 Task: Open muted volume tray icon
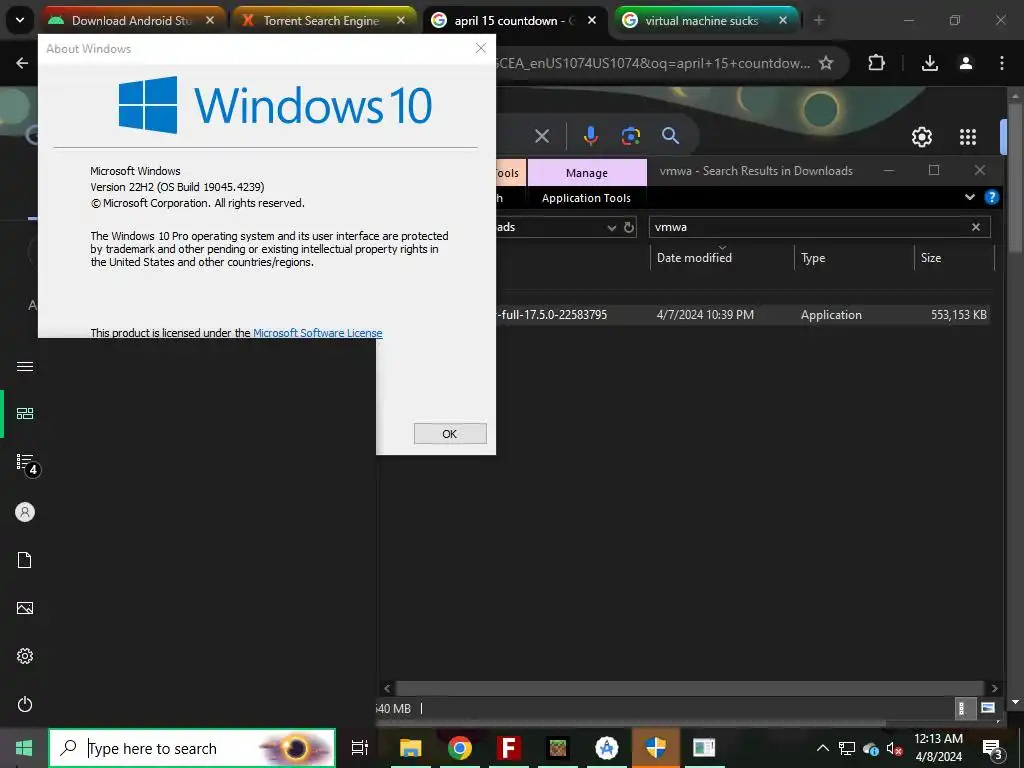click(894, 748)
